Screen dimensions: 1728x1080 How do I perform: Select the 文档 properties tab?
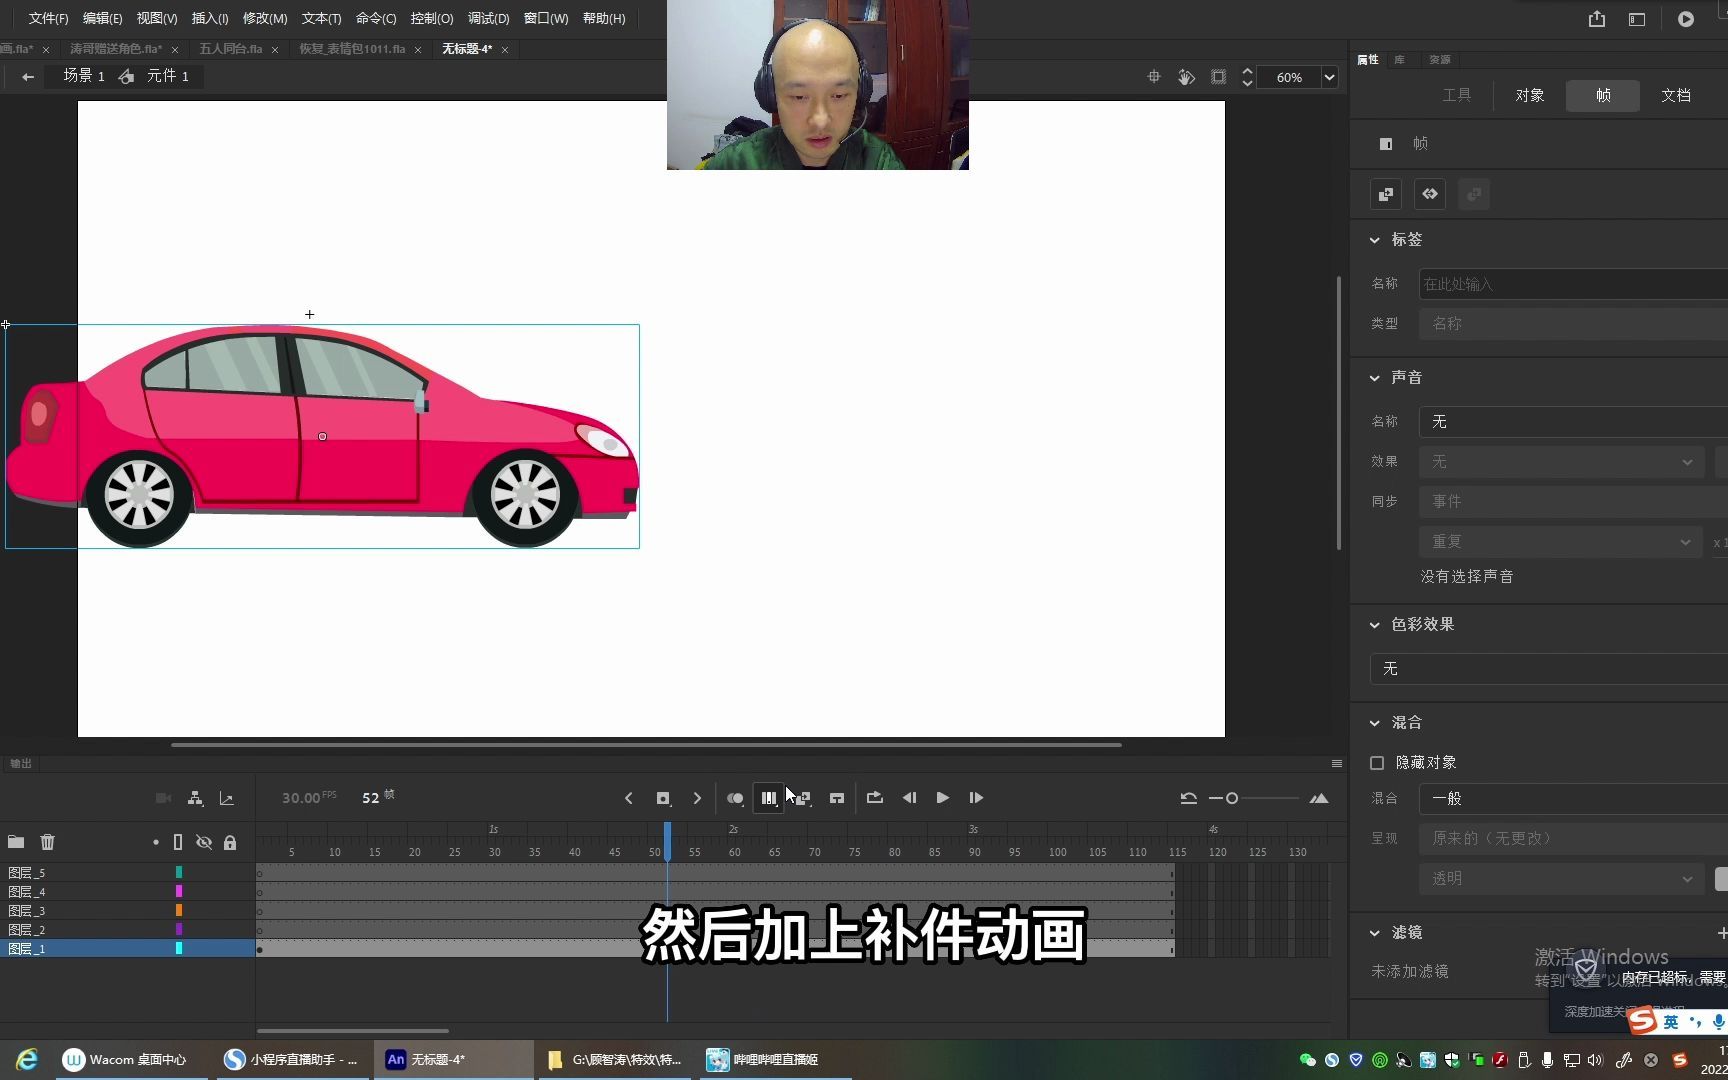coord(1676,95)
